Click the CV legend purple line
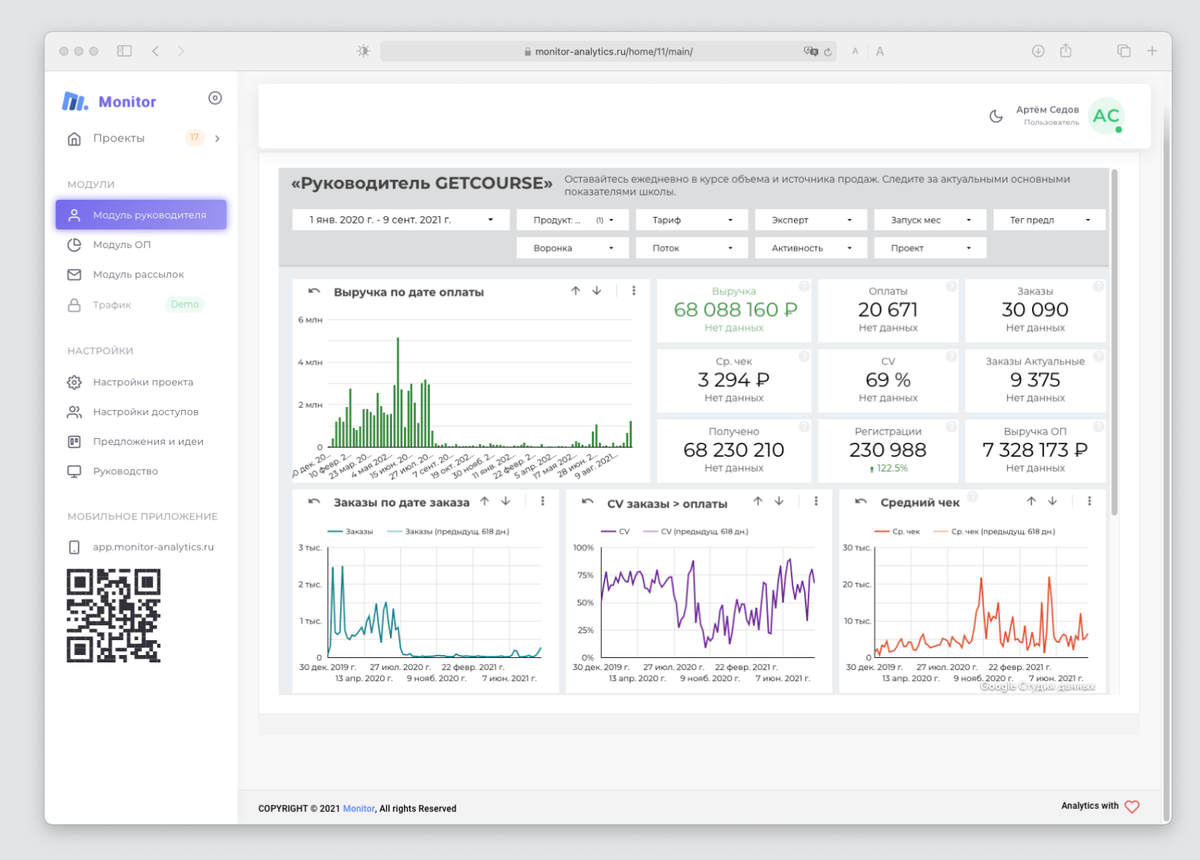This screenshot has height=860, width=1200. pos(608,531)
